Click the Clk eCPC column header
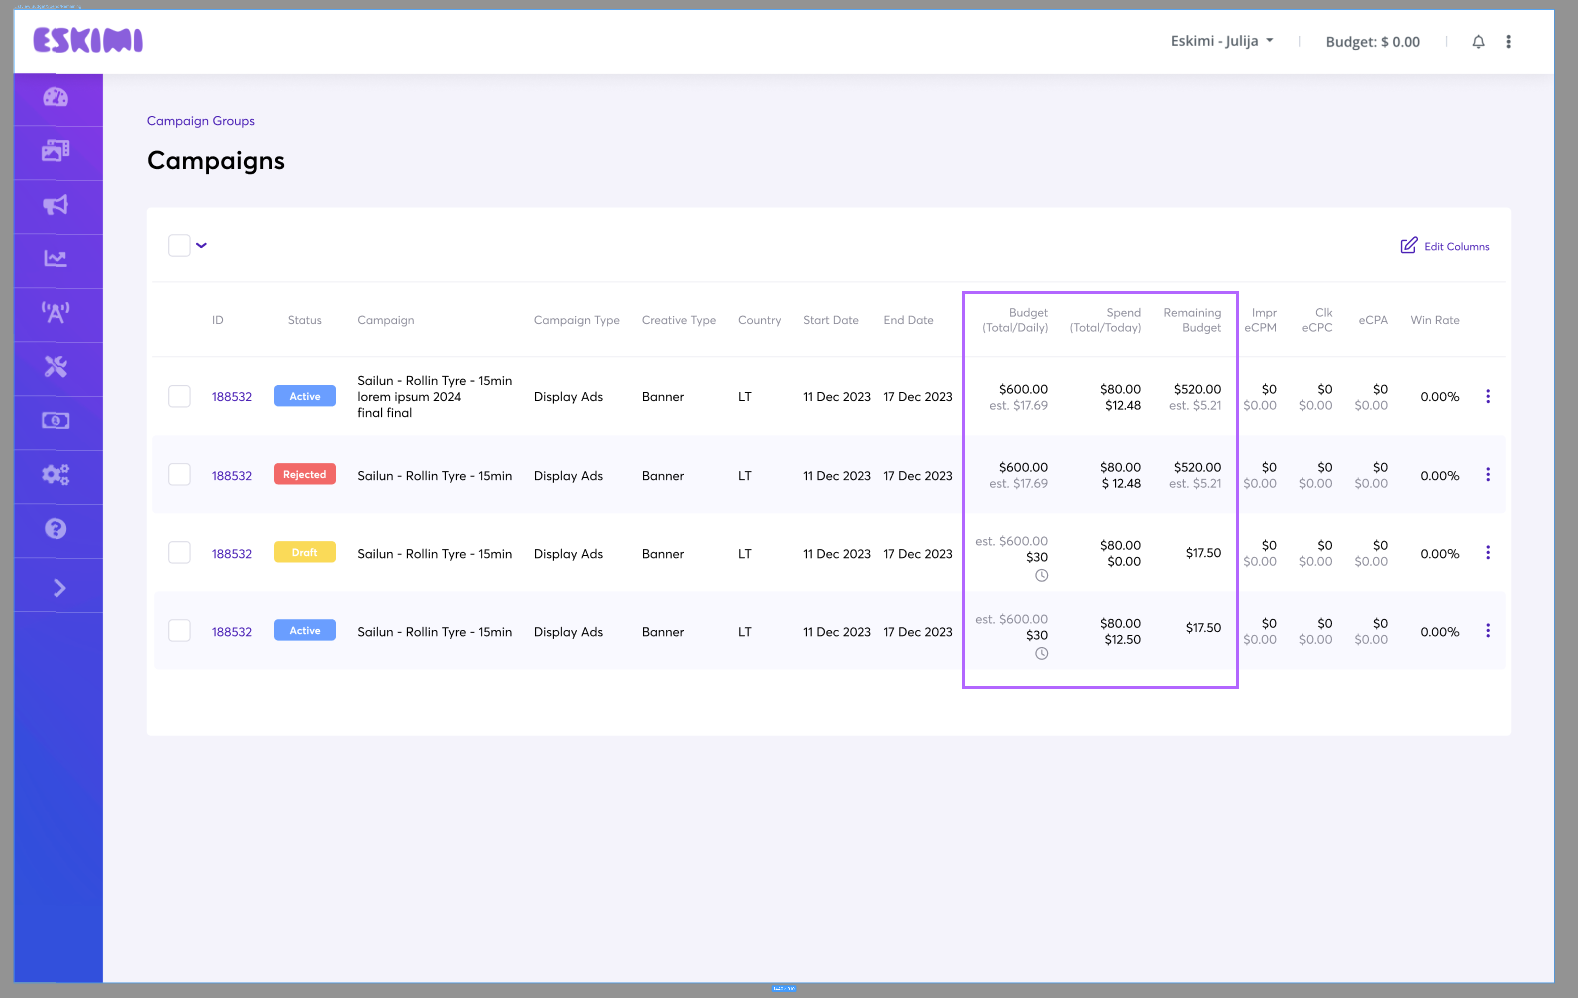The image size is (1578, 998). click(1317, 320)
